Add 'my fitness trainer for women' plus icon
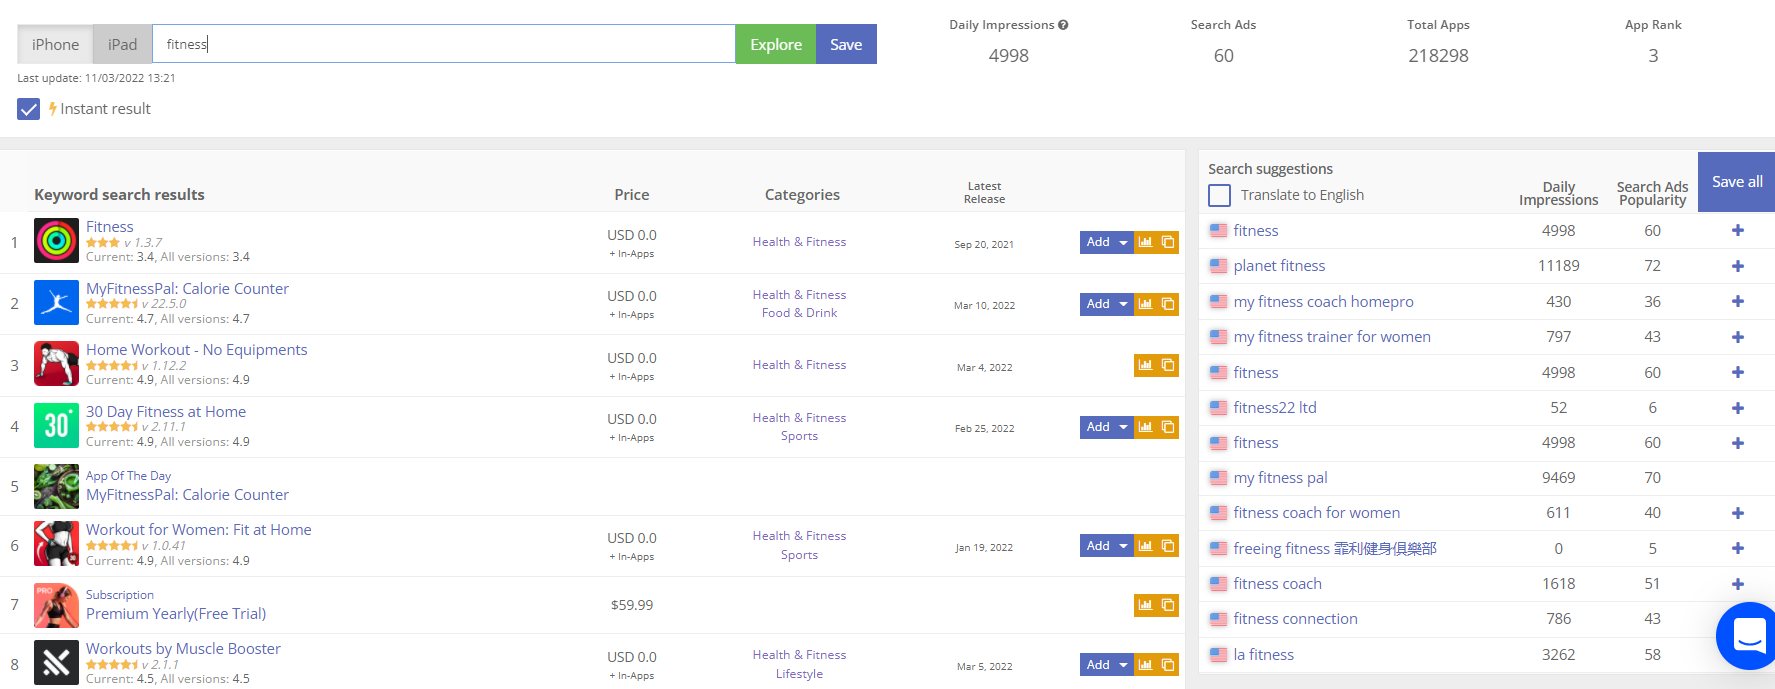 click(x=1738, y=337)
